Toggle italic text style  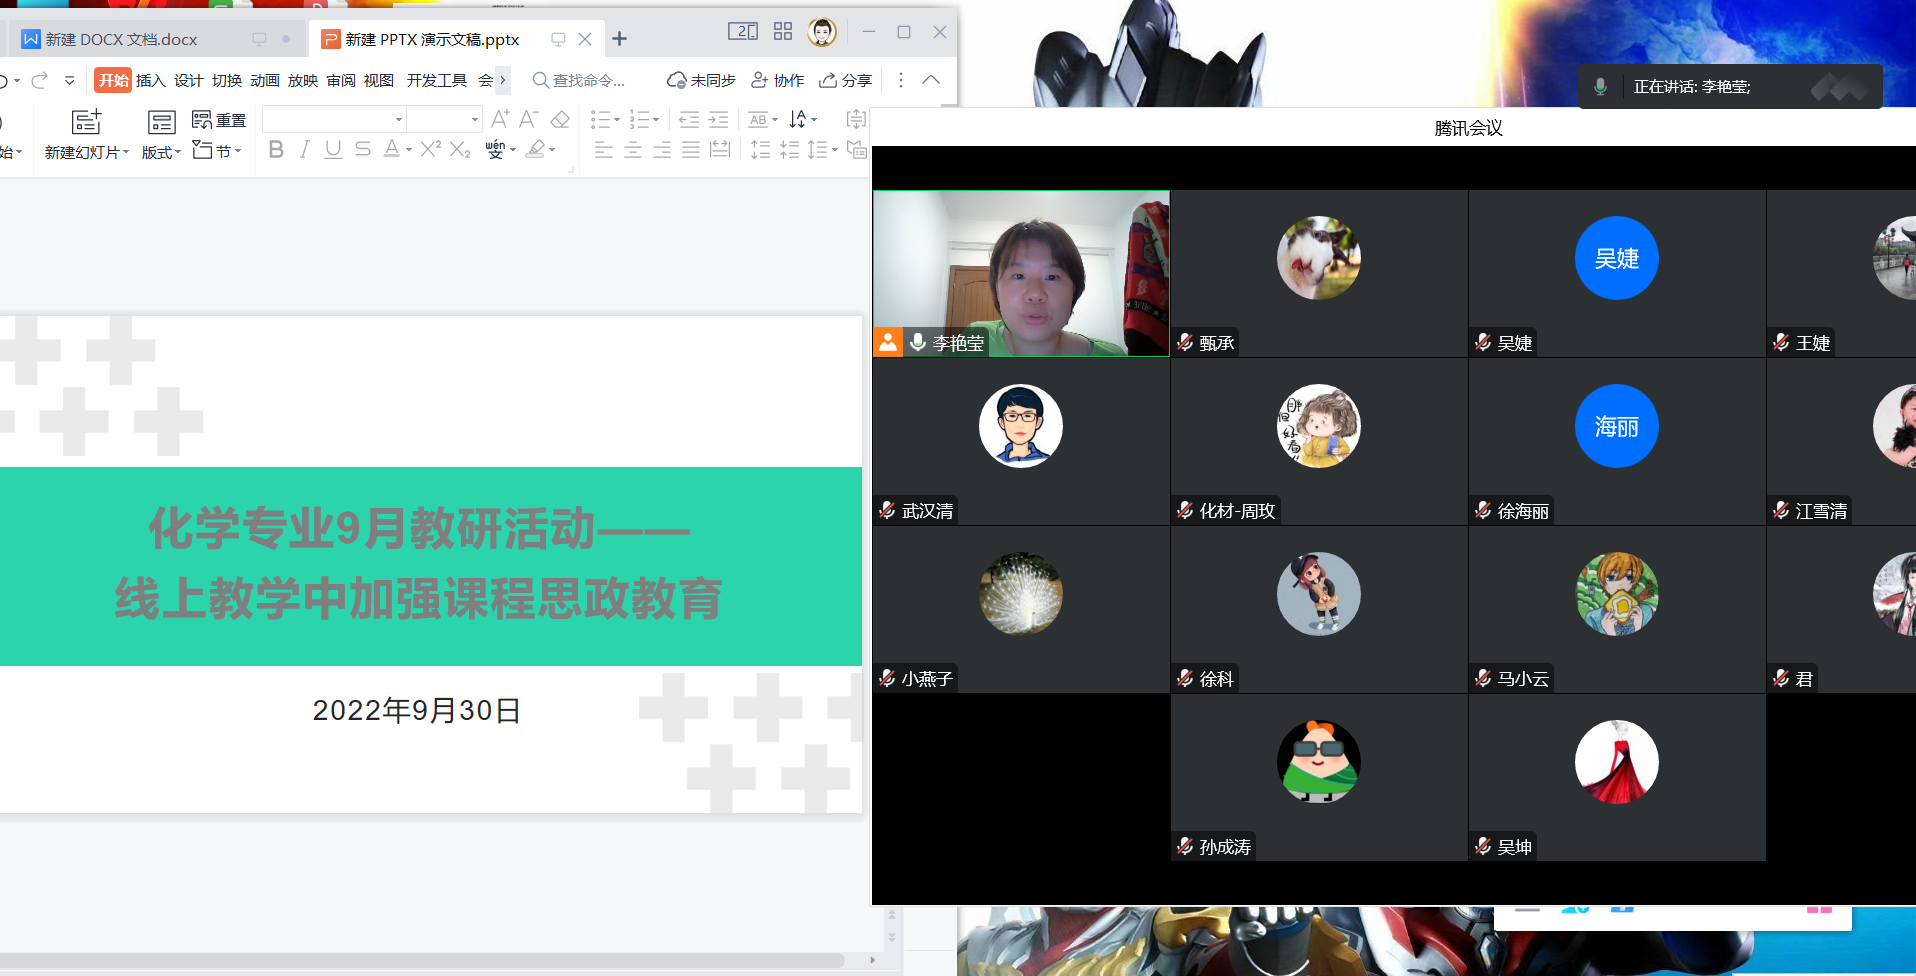point(304,150)
